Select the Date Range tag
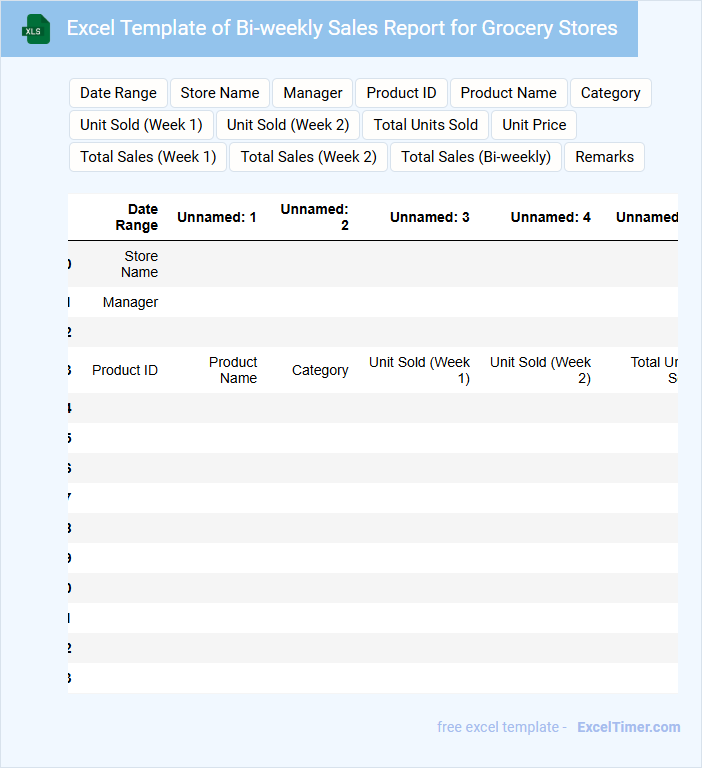The width and height of the screenshot is (702, 768). pos(118,93)
